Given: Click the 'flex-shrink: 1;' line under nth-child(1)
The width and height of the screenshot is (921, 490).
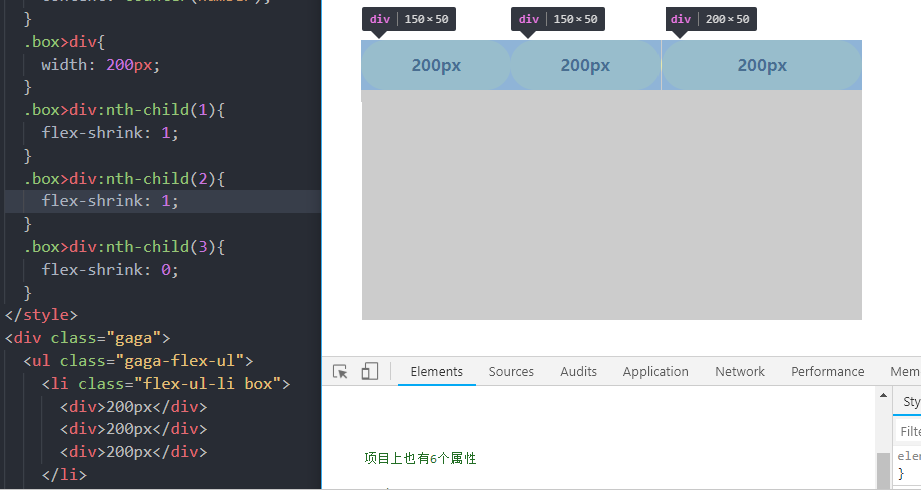Looking at the screenshot, I should pos(110,133).
